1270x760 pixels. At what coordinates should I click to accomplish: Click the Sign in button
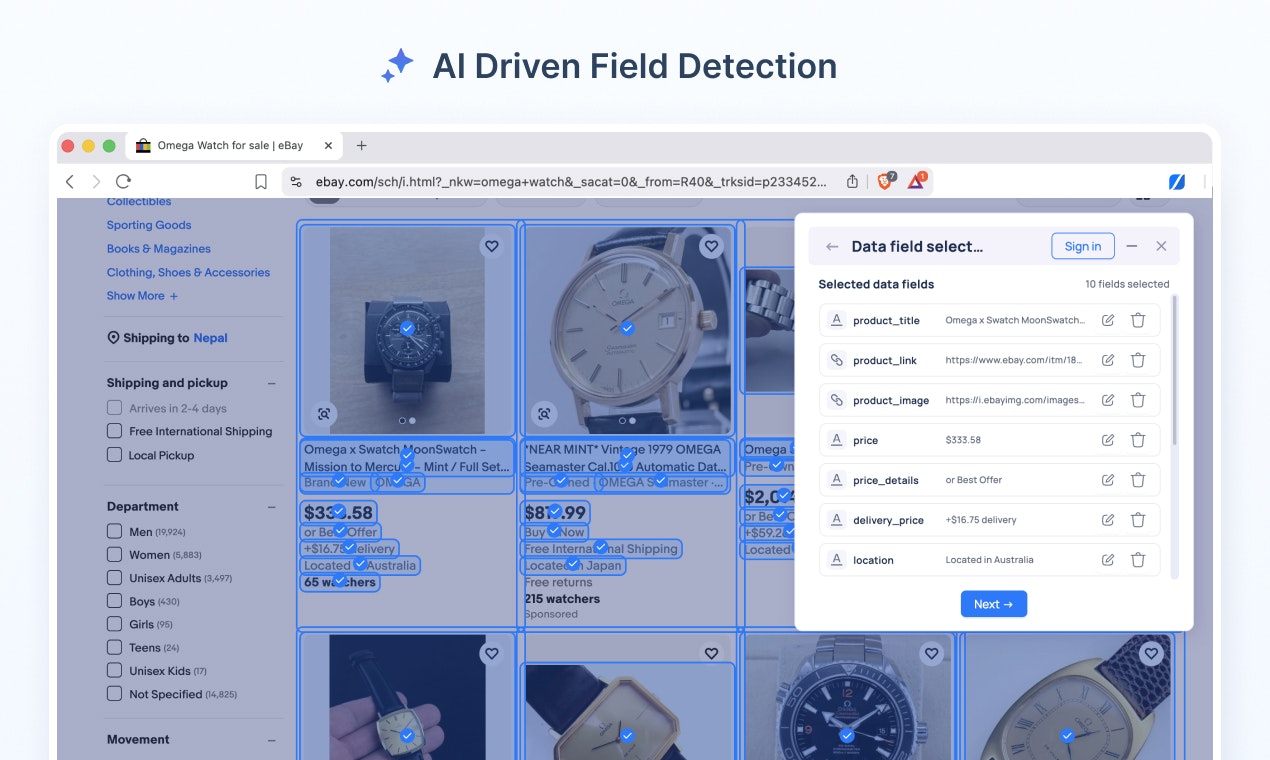tap(1083, 246)
